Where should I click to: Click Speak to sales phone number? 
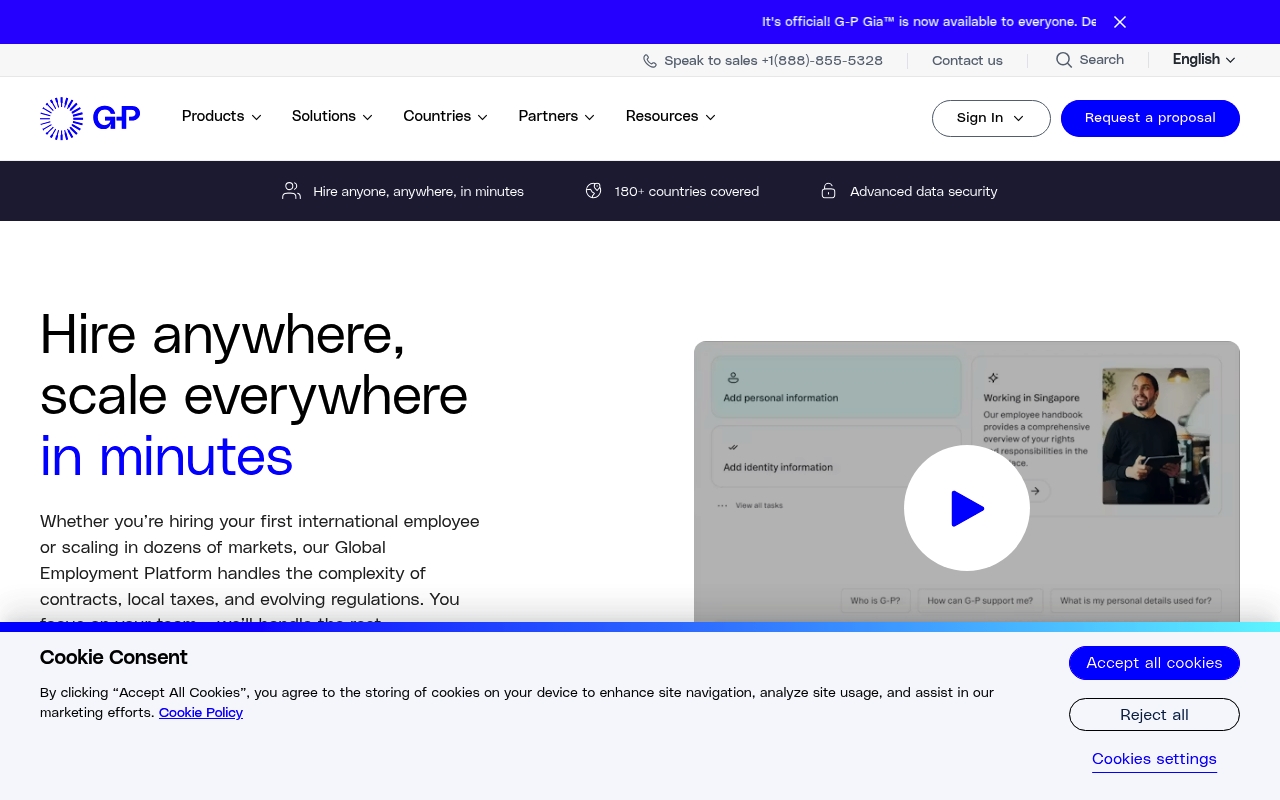[774, 61]
